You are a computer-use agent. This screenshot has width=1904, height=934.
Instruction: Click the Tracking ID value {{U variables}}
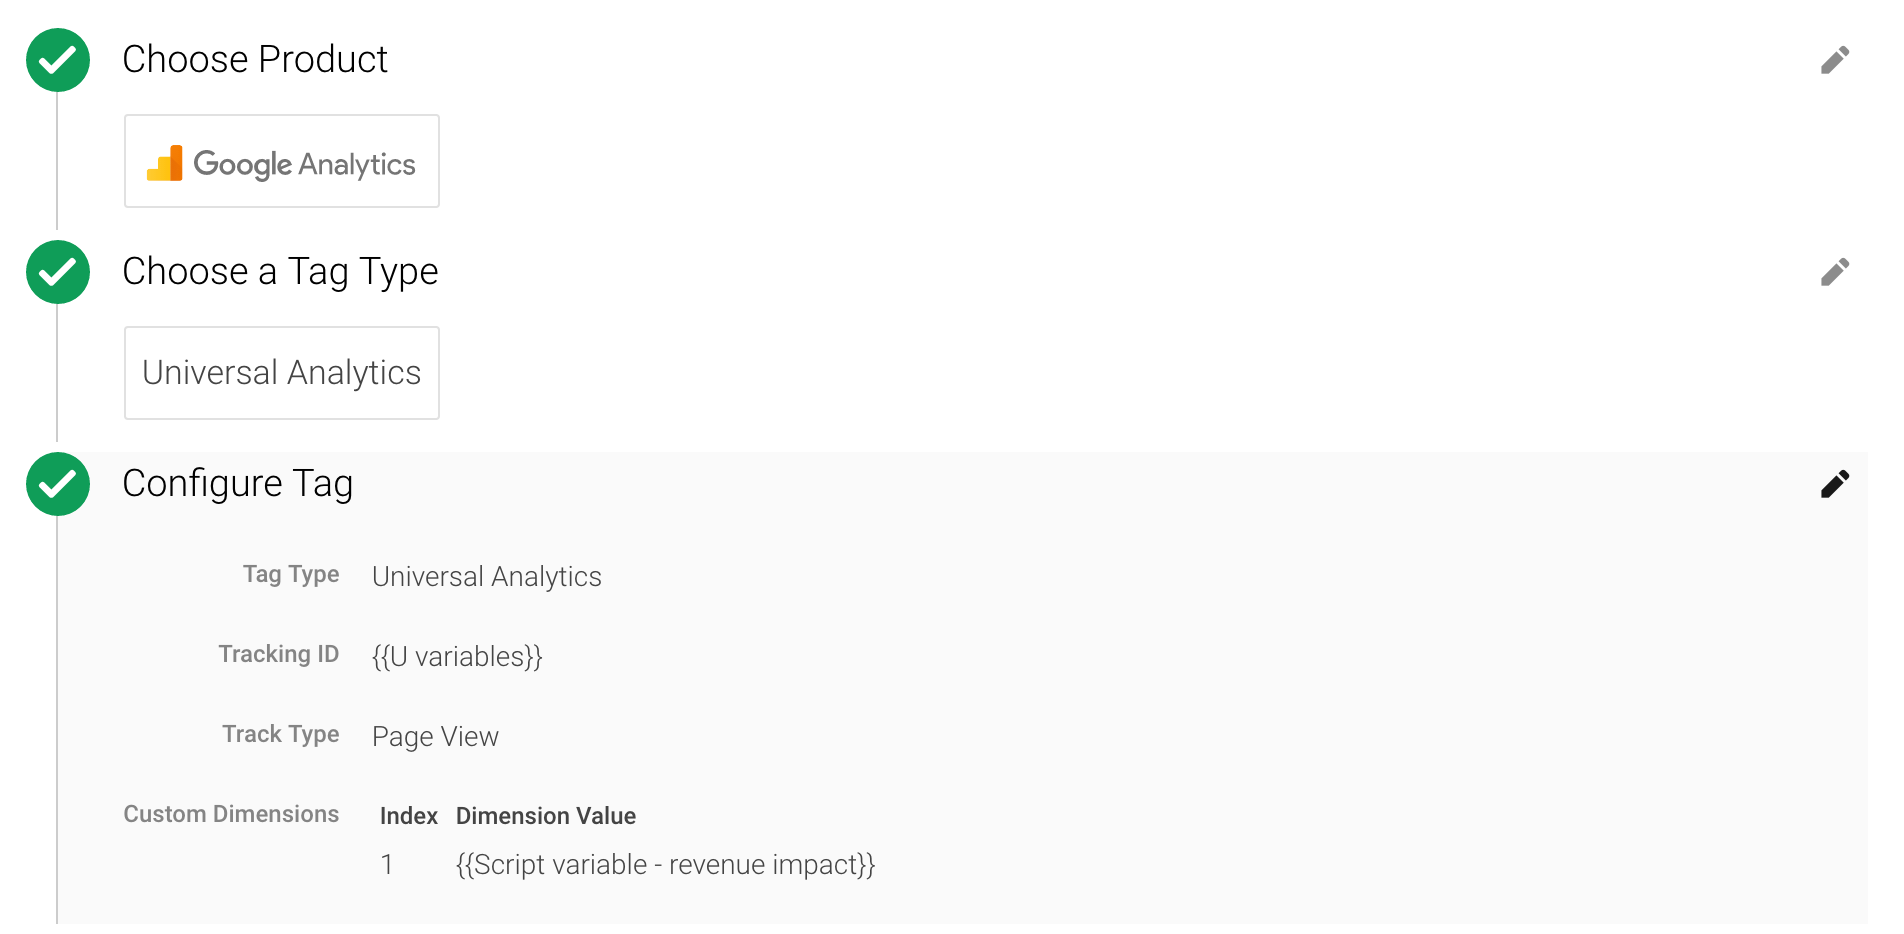coord(457,657)
